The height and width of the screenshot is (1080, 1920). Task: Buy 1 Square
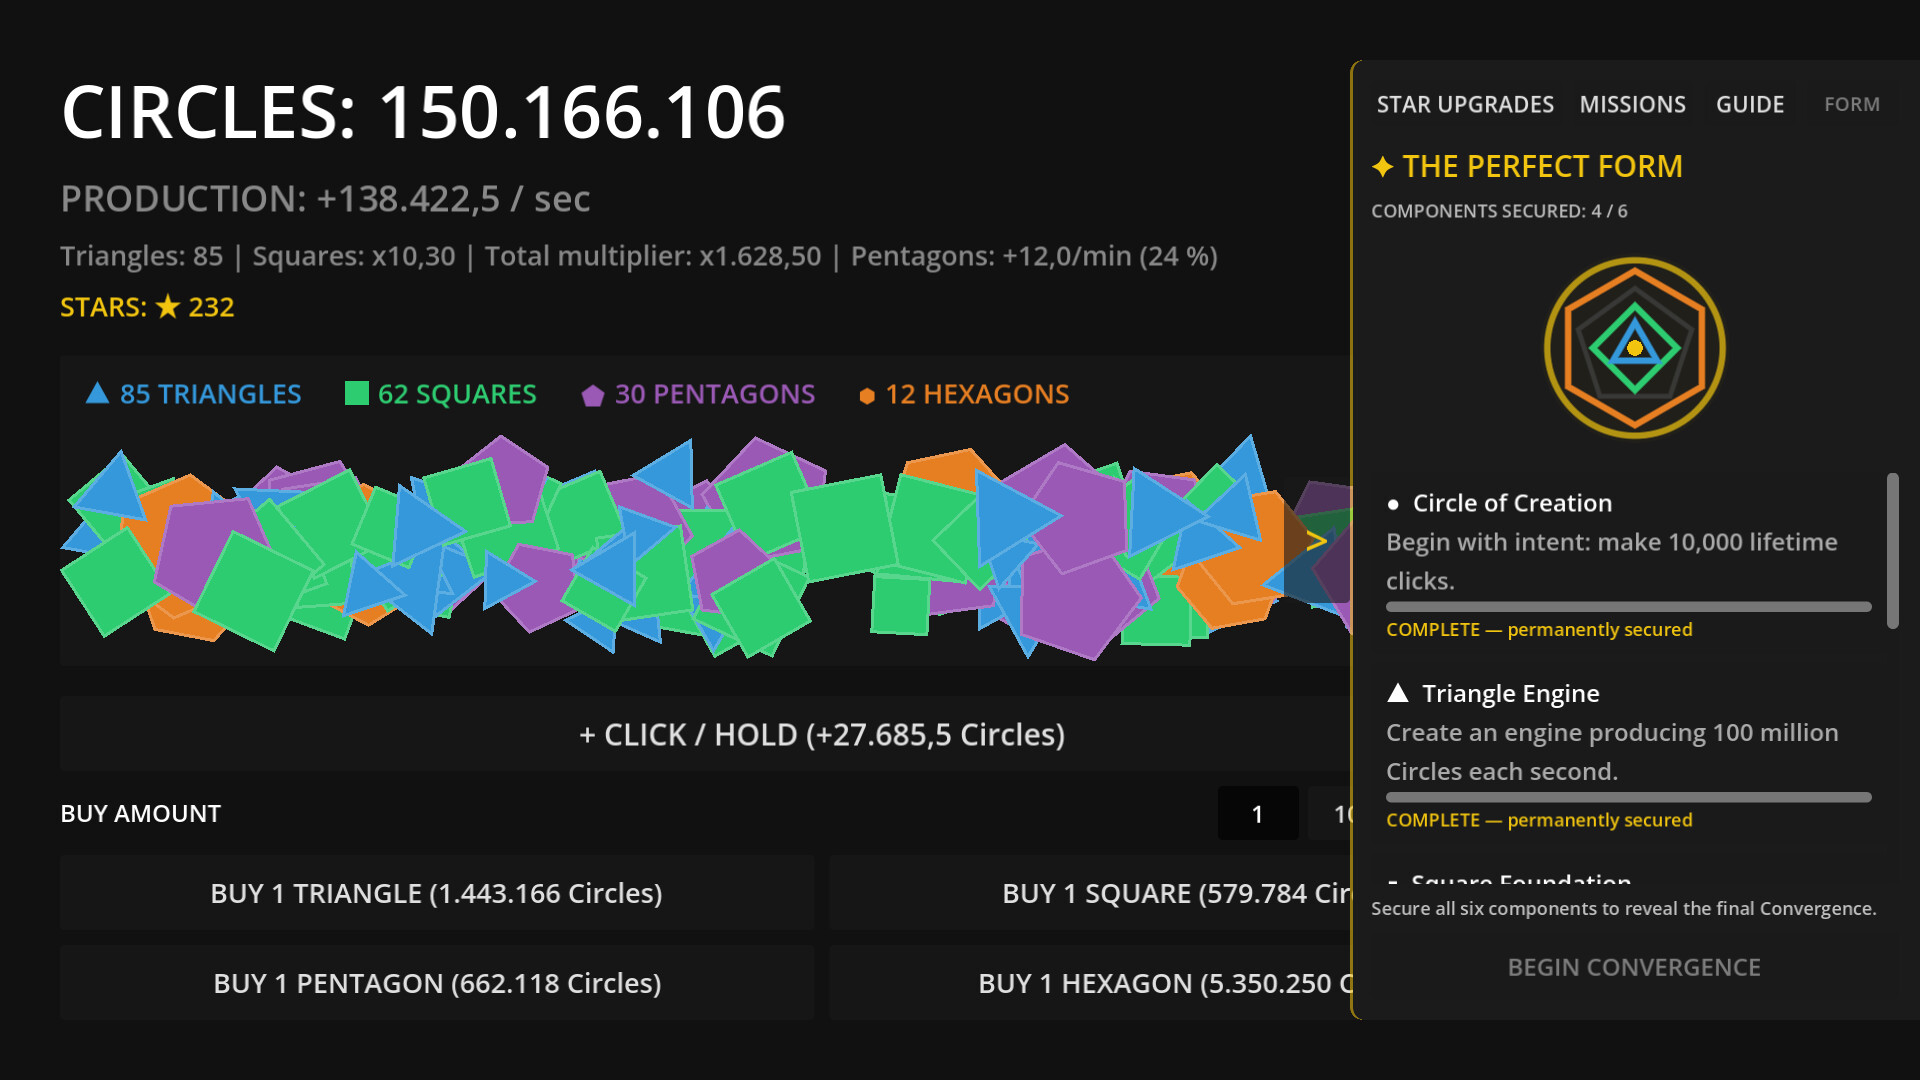coord(1090,893)
